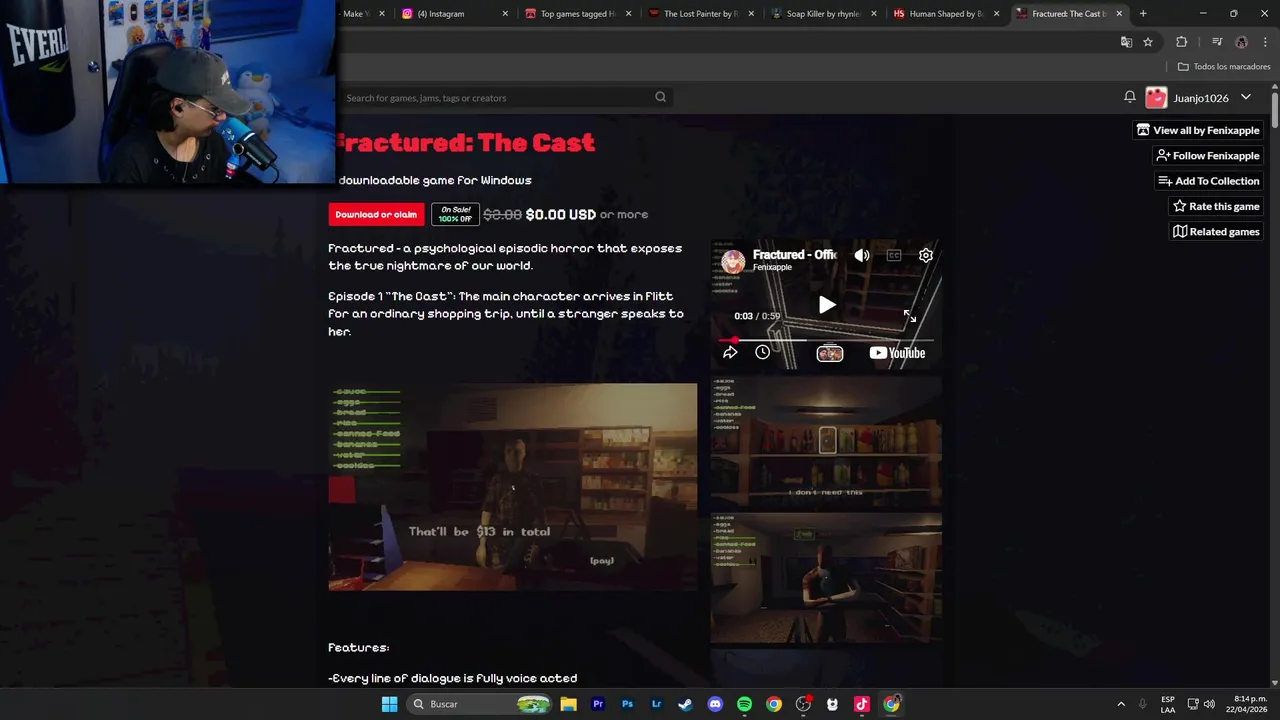Rate this game
The width and height of the screenshot is (1280, 720).
click(1216, 206)
